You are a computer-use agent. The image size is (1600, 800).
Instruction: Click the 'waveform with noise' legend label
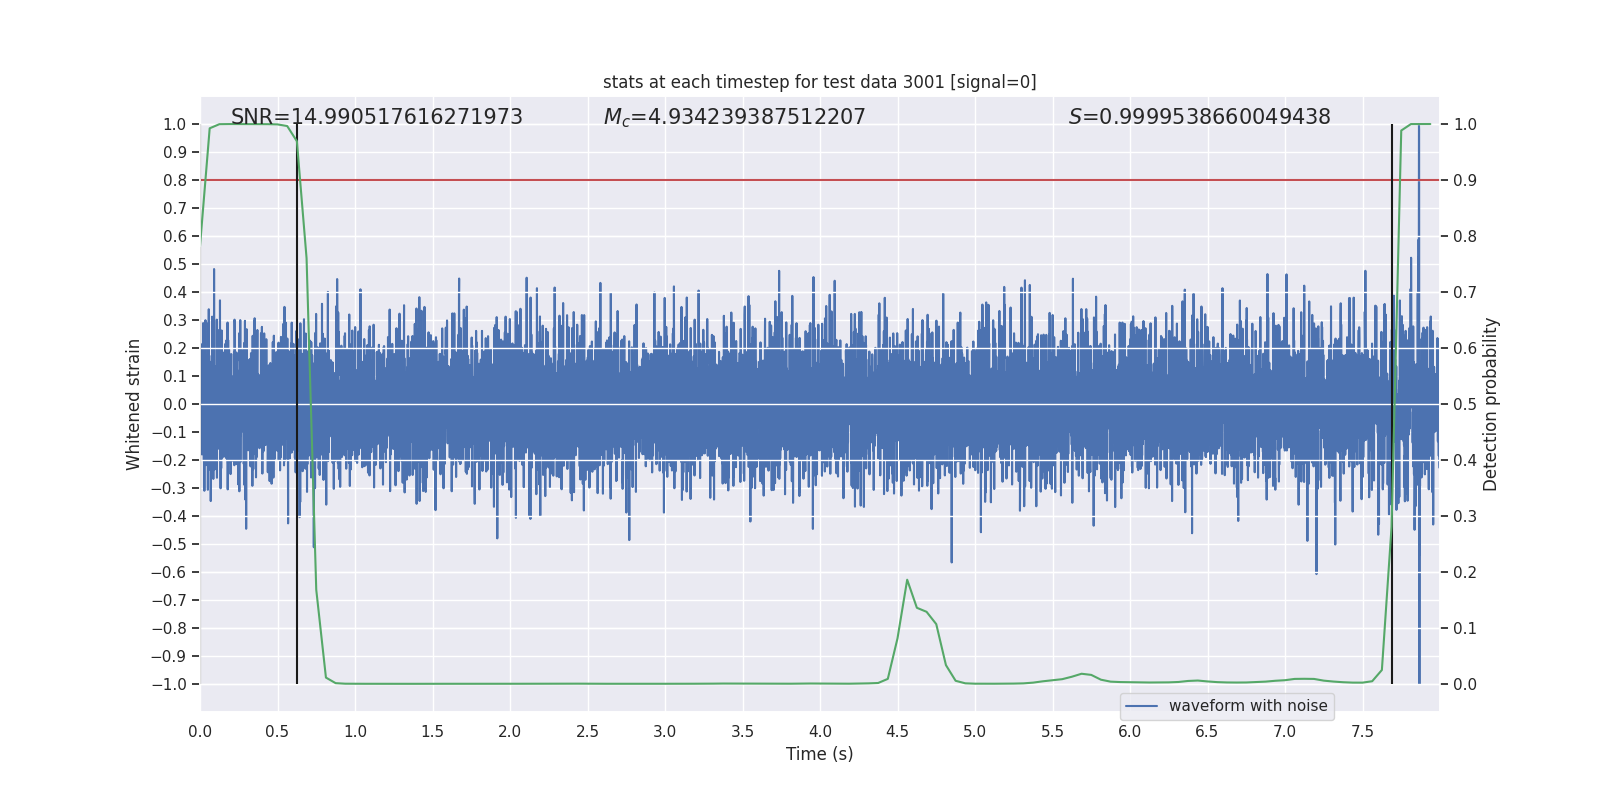click(1248, 706)
